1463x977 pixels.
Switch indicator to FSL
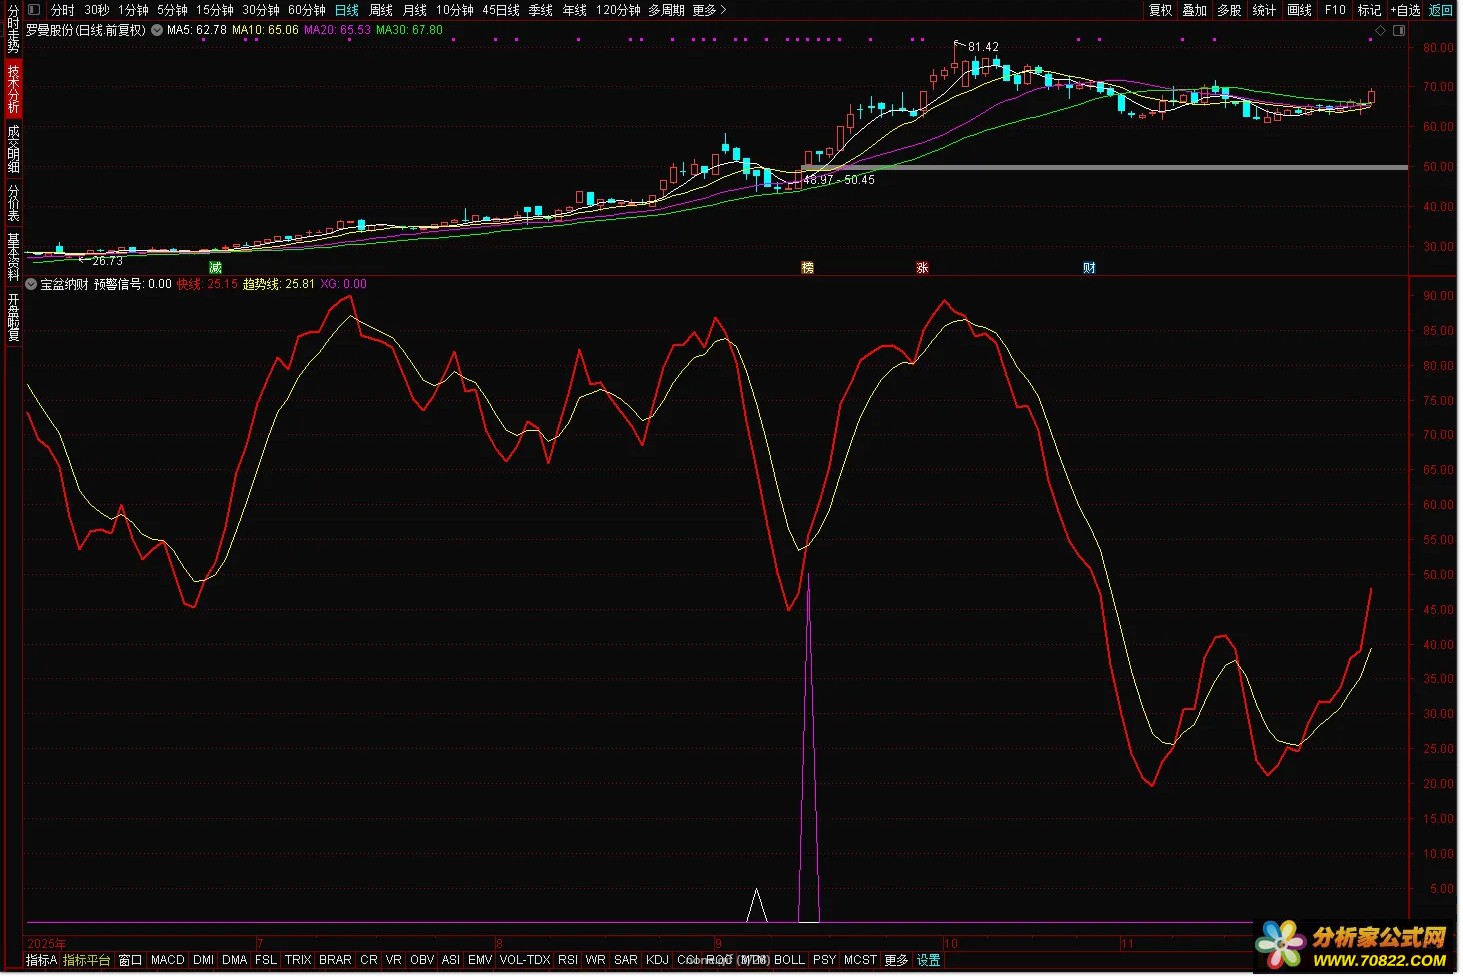click(x=265, y=960)
